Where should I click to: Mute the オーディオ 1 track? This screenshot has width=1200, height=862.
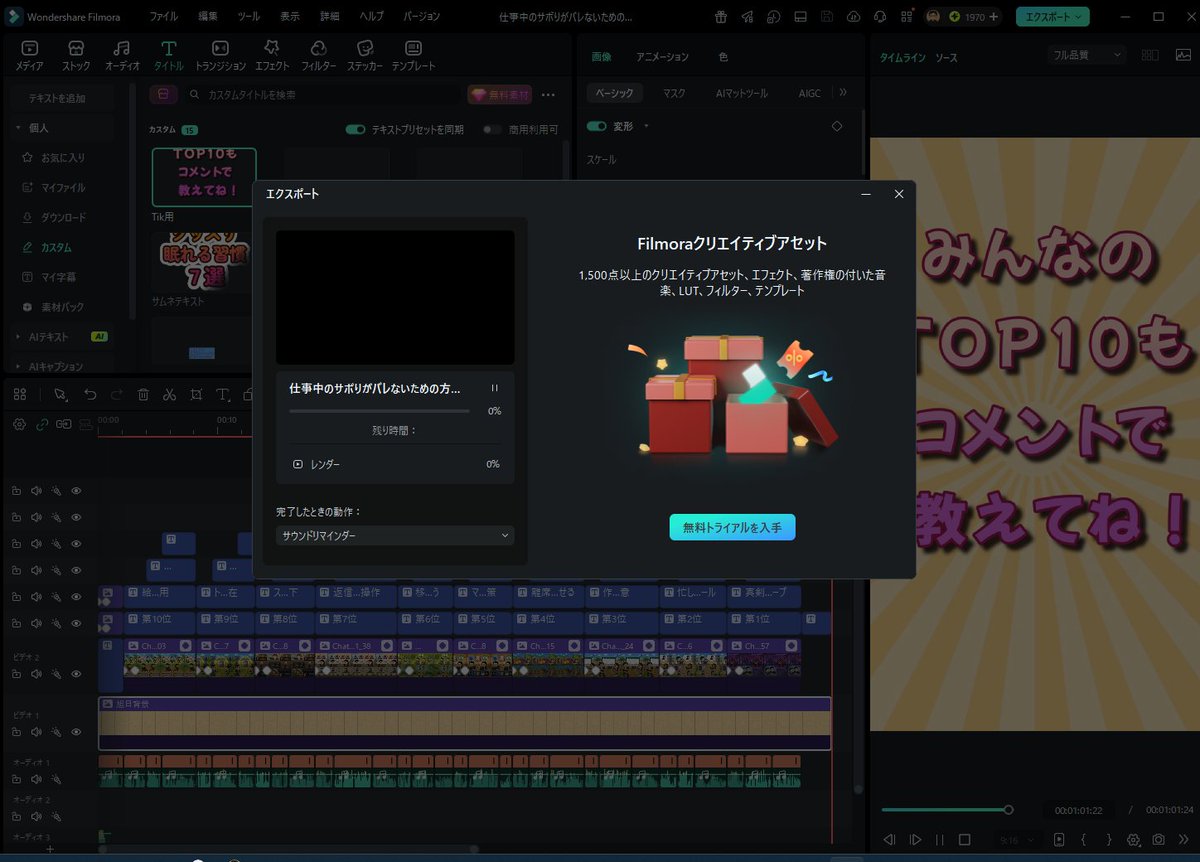(x=36, y=779)
